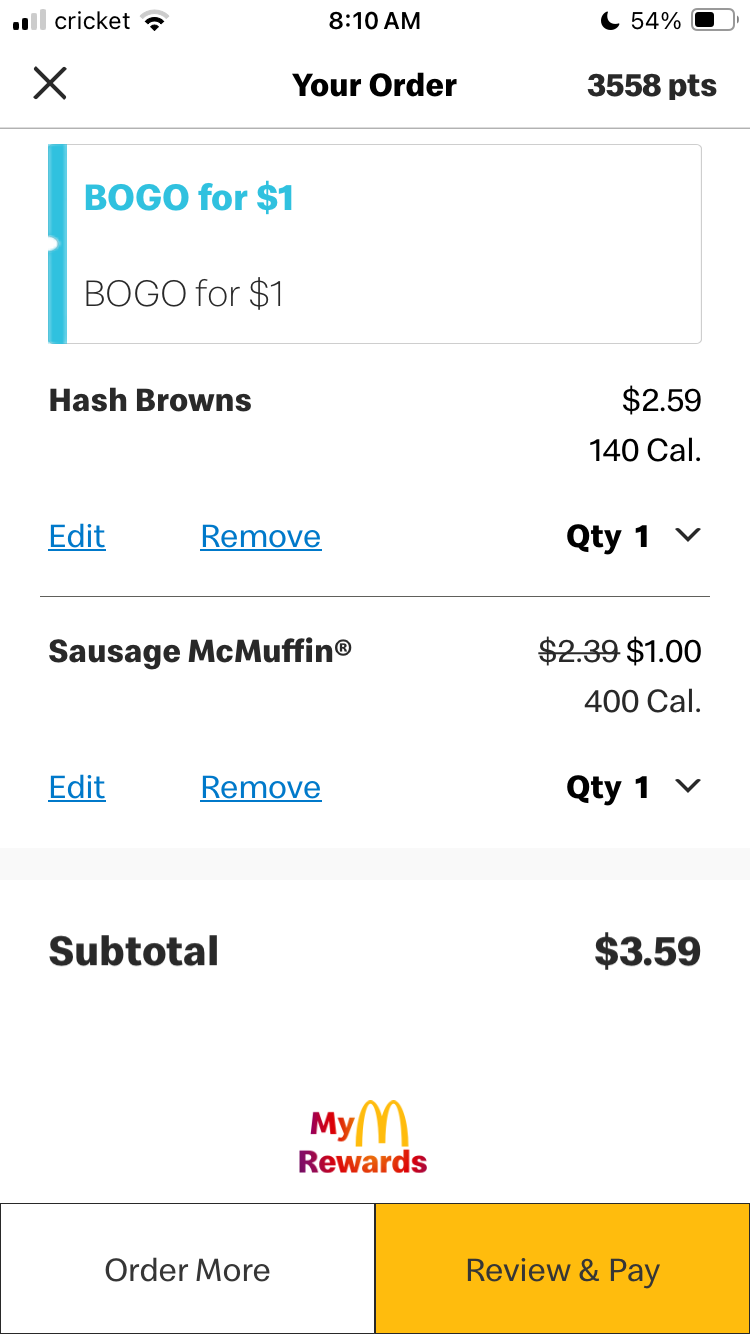Viewport: 750px width, 1334px height.
Task: Open the Sausage McMuffin quantity dropdown
Action: coord(687,787)
